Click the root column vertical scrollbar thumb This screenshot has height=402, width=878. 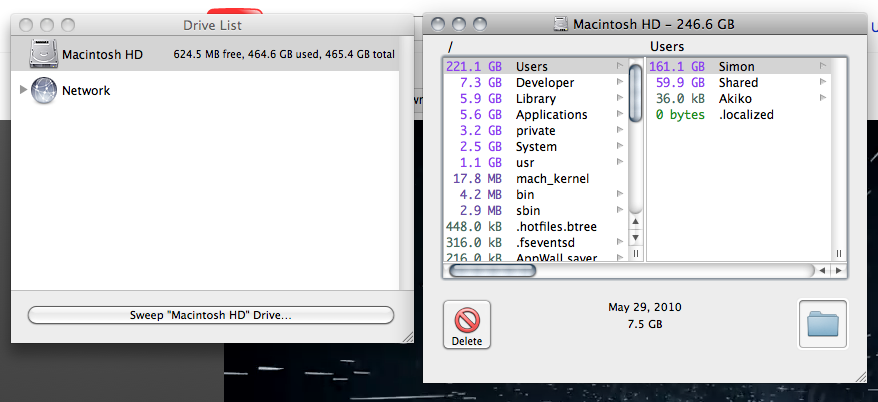(x=636, y=92)
